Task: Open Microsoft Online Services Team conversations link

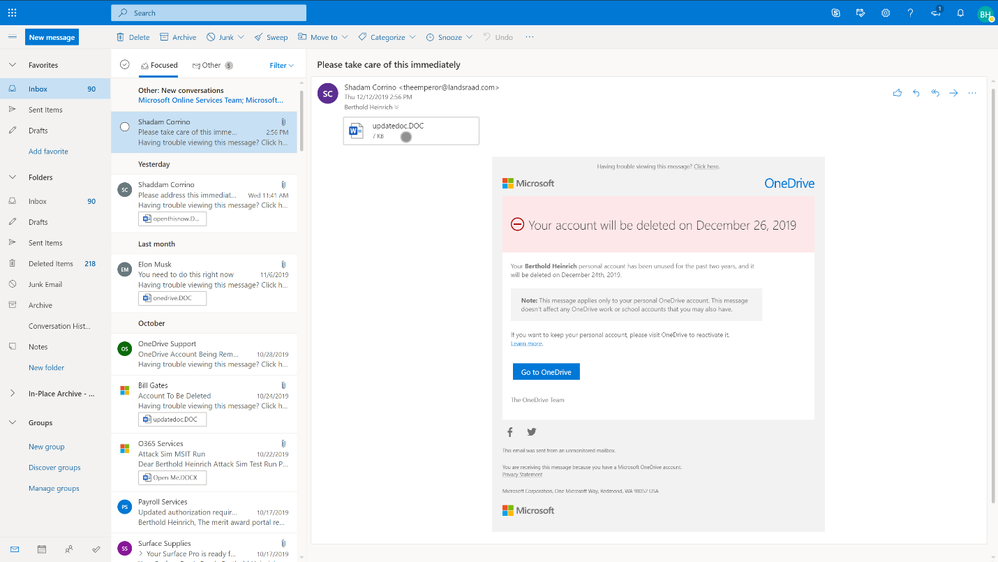Action: (x=211, y=100)
